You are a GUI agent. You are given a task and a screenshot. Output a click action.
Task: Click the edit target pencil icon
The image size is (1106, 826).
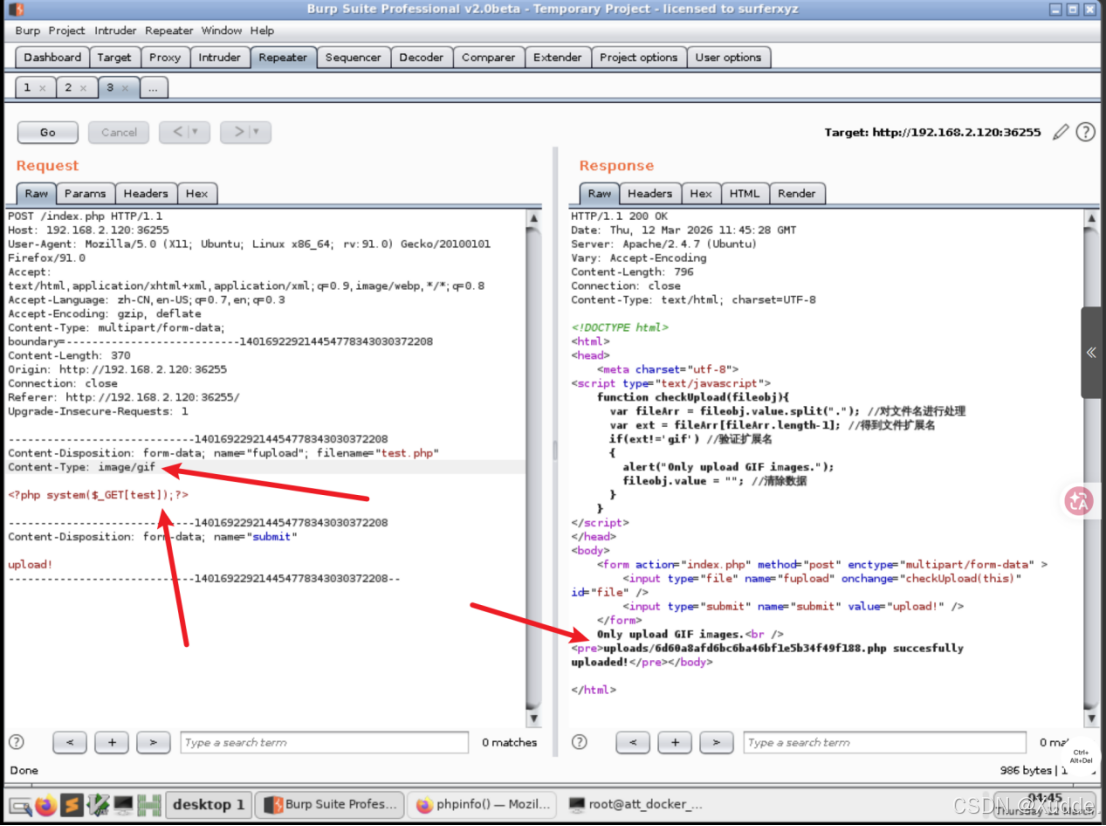[1060, 132]
